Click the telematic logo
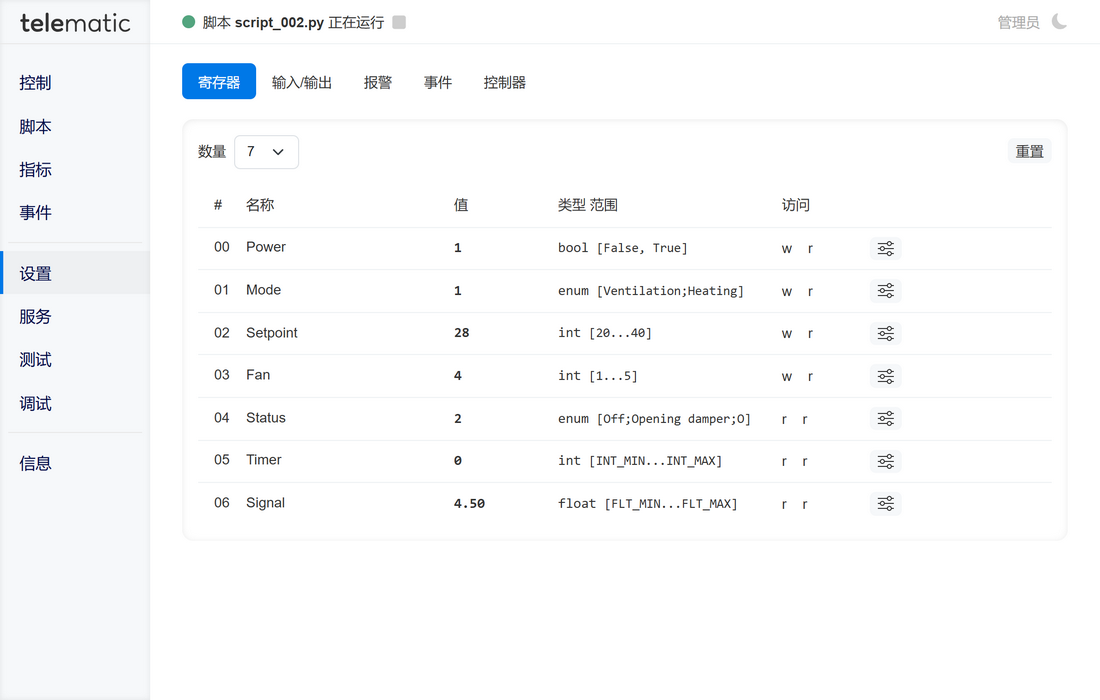The height and width of the screenshot is (700, 1100). (75, 23)
